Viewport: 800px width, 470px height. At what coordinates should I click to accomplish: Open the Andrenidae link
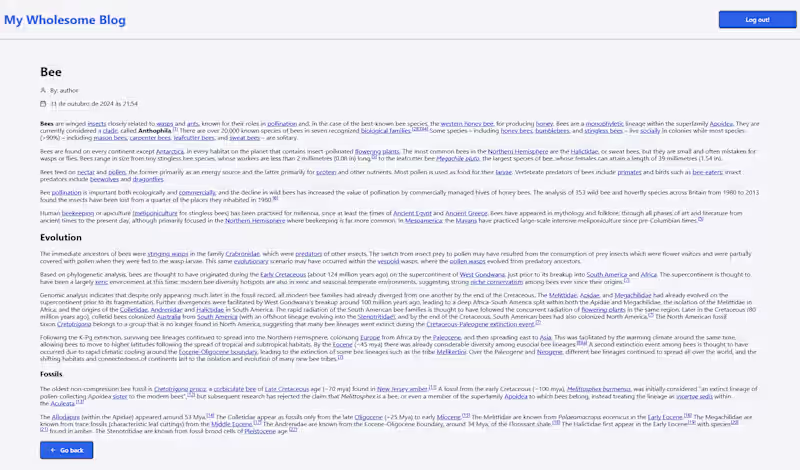tap(166, 310)
